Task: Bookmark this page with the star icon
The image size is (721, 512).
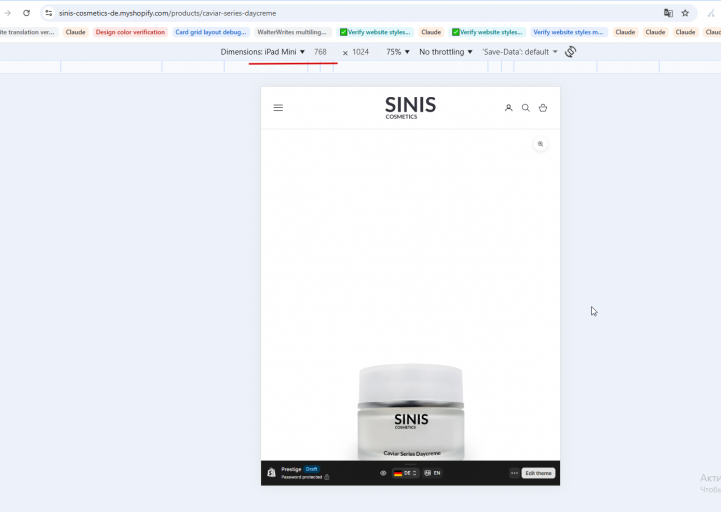Action: coord(685,13)
